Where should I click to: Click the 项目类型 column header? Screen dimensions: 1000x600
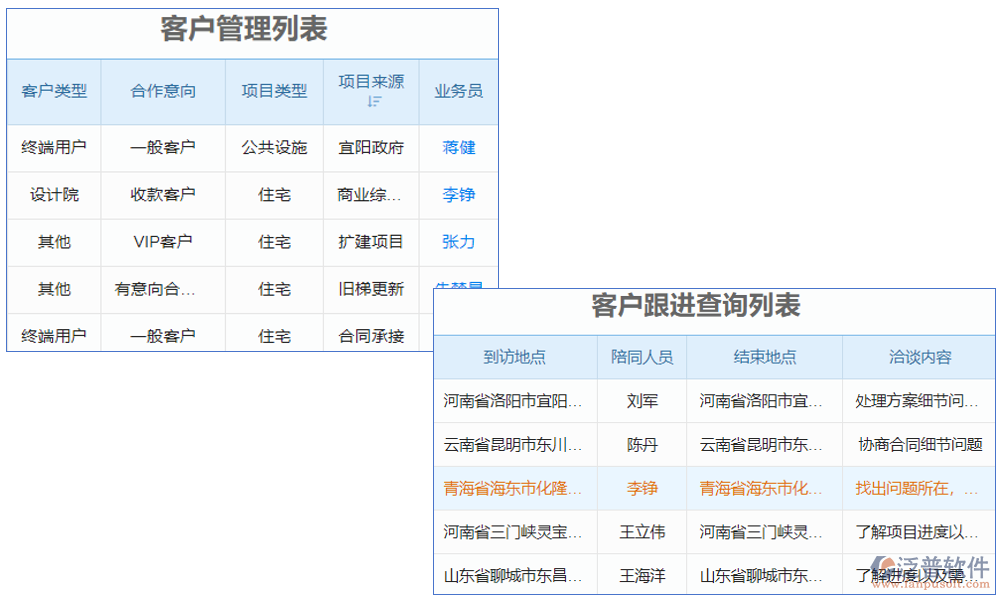(x=274, y=91)
